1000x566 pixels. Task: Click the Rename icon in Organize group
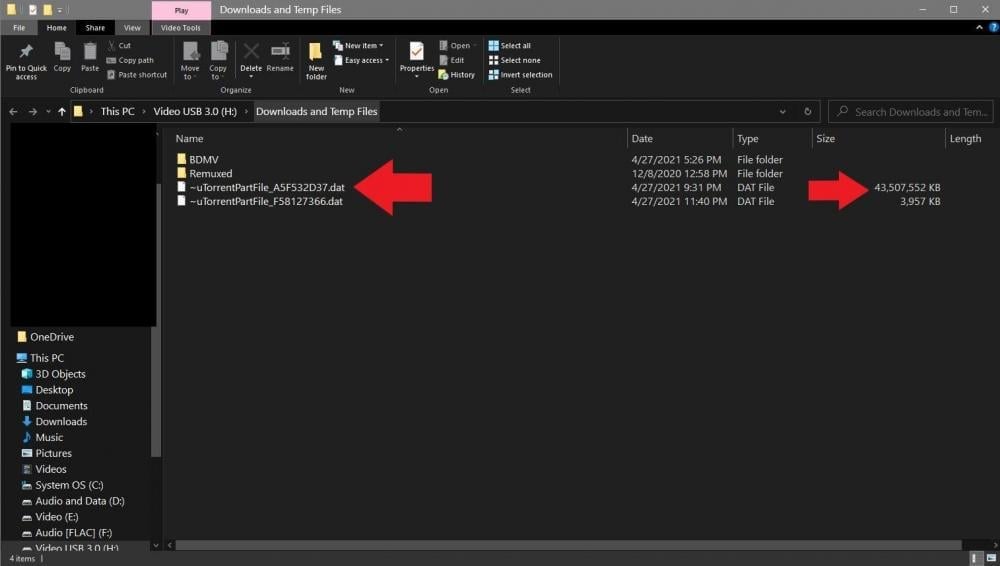280,51
